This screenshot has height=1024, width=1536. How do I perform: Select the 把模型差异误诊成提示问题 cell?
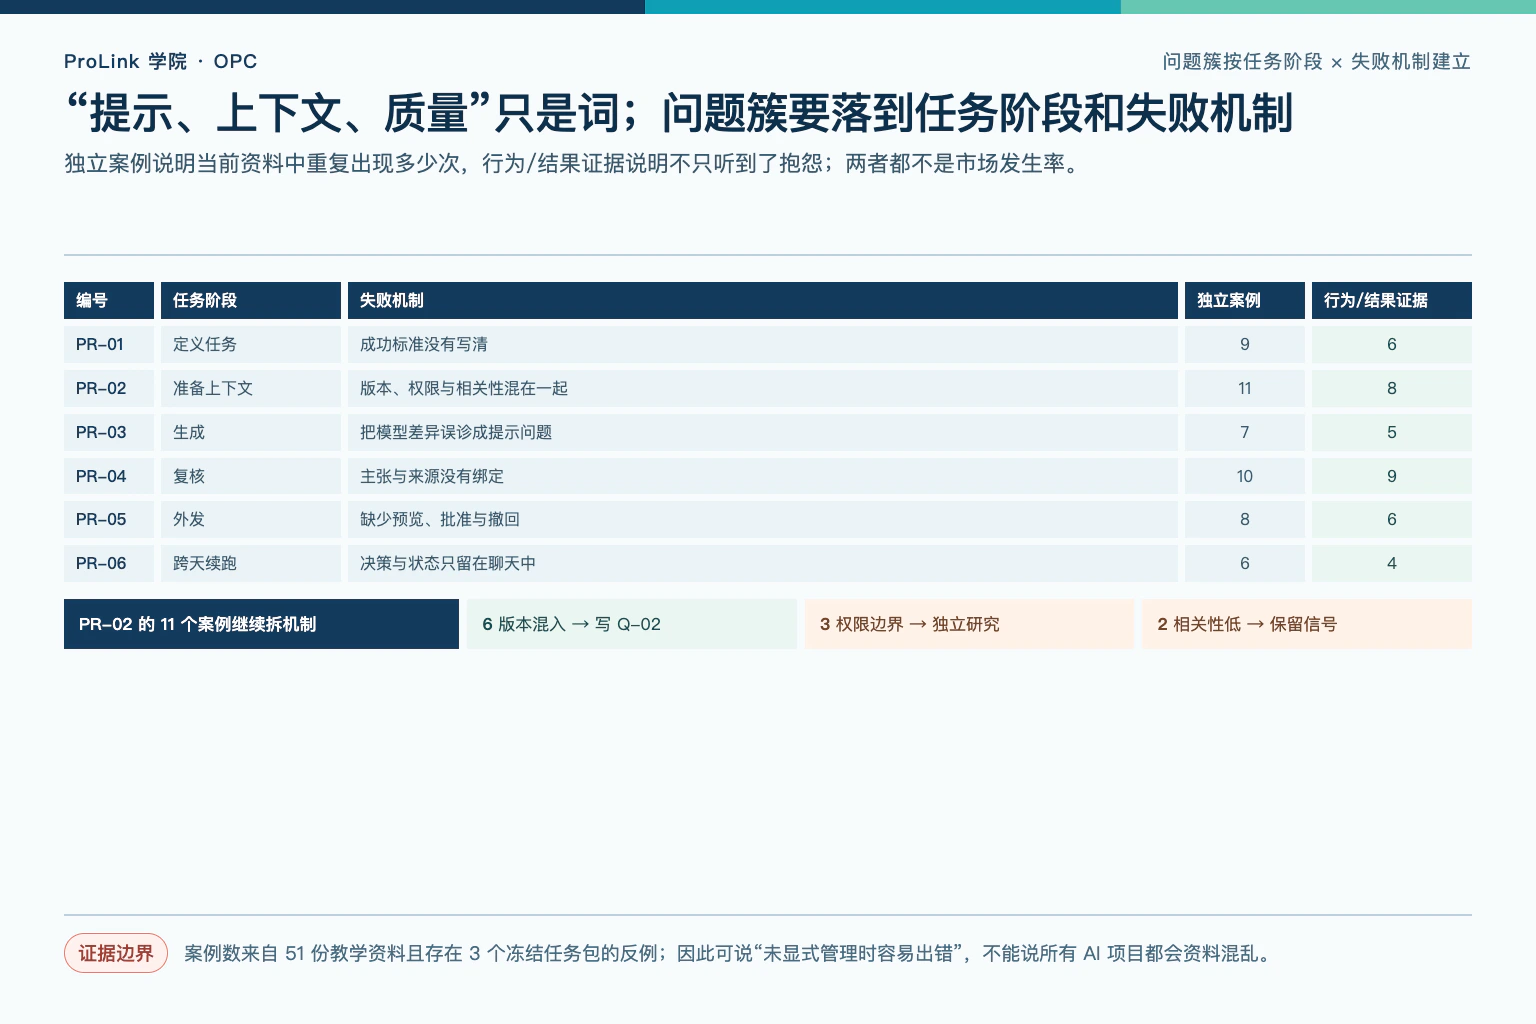click(x=763, y=432)
